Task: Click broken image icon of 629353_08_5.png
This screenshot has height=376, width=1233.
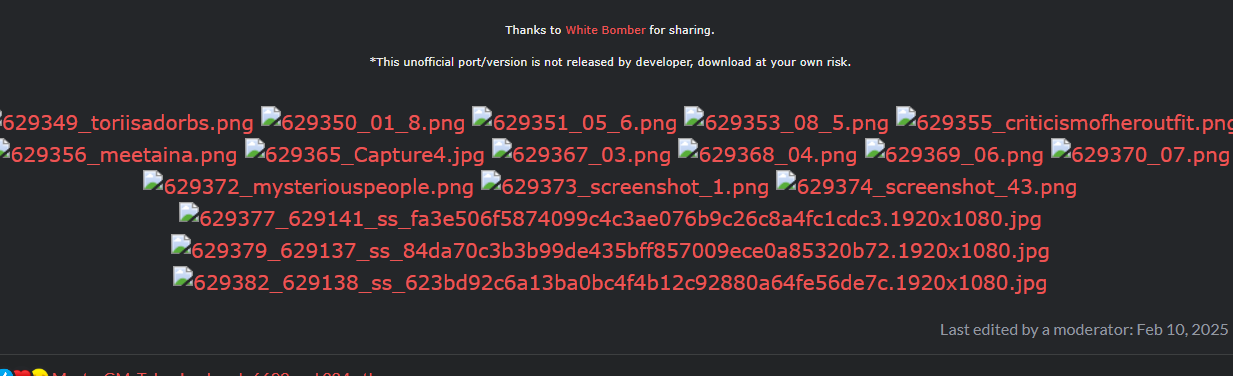Action: coord(694,117)
